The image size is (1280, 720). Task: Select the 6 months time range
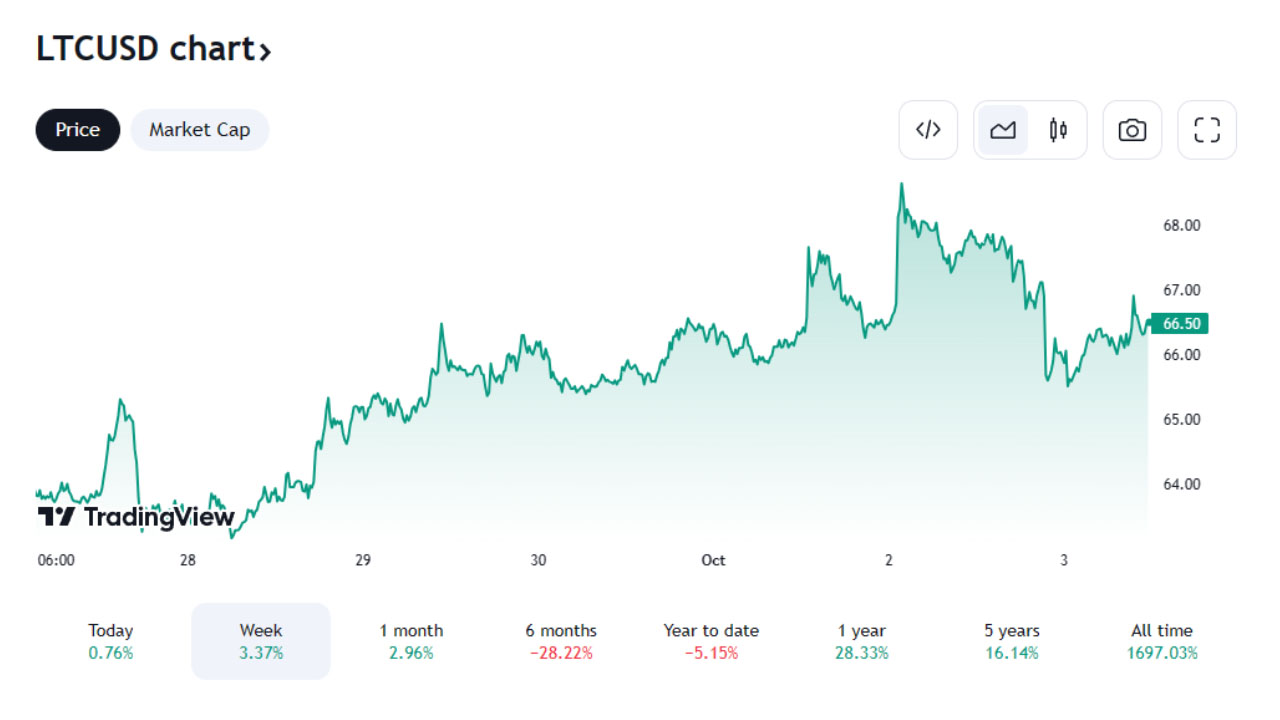561,641
